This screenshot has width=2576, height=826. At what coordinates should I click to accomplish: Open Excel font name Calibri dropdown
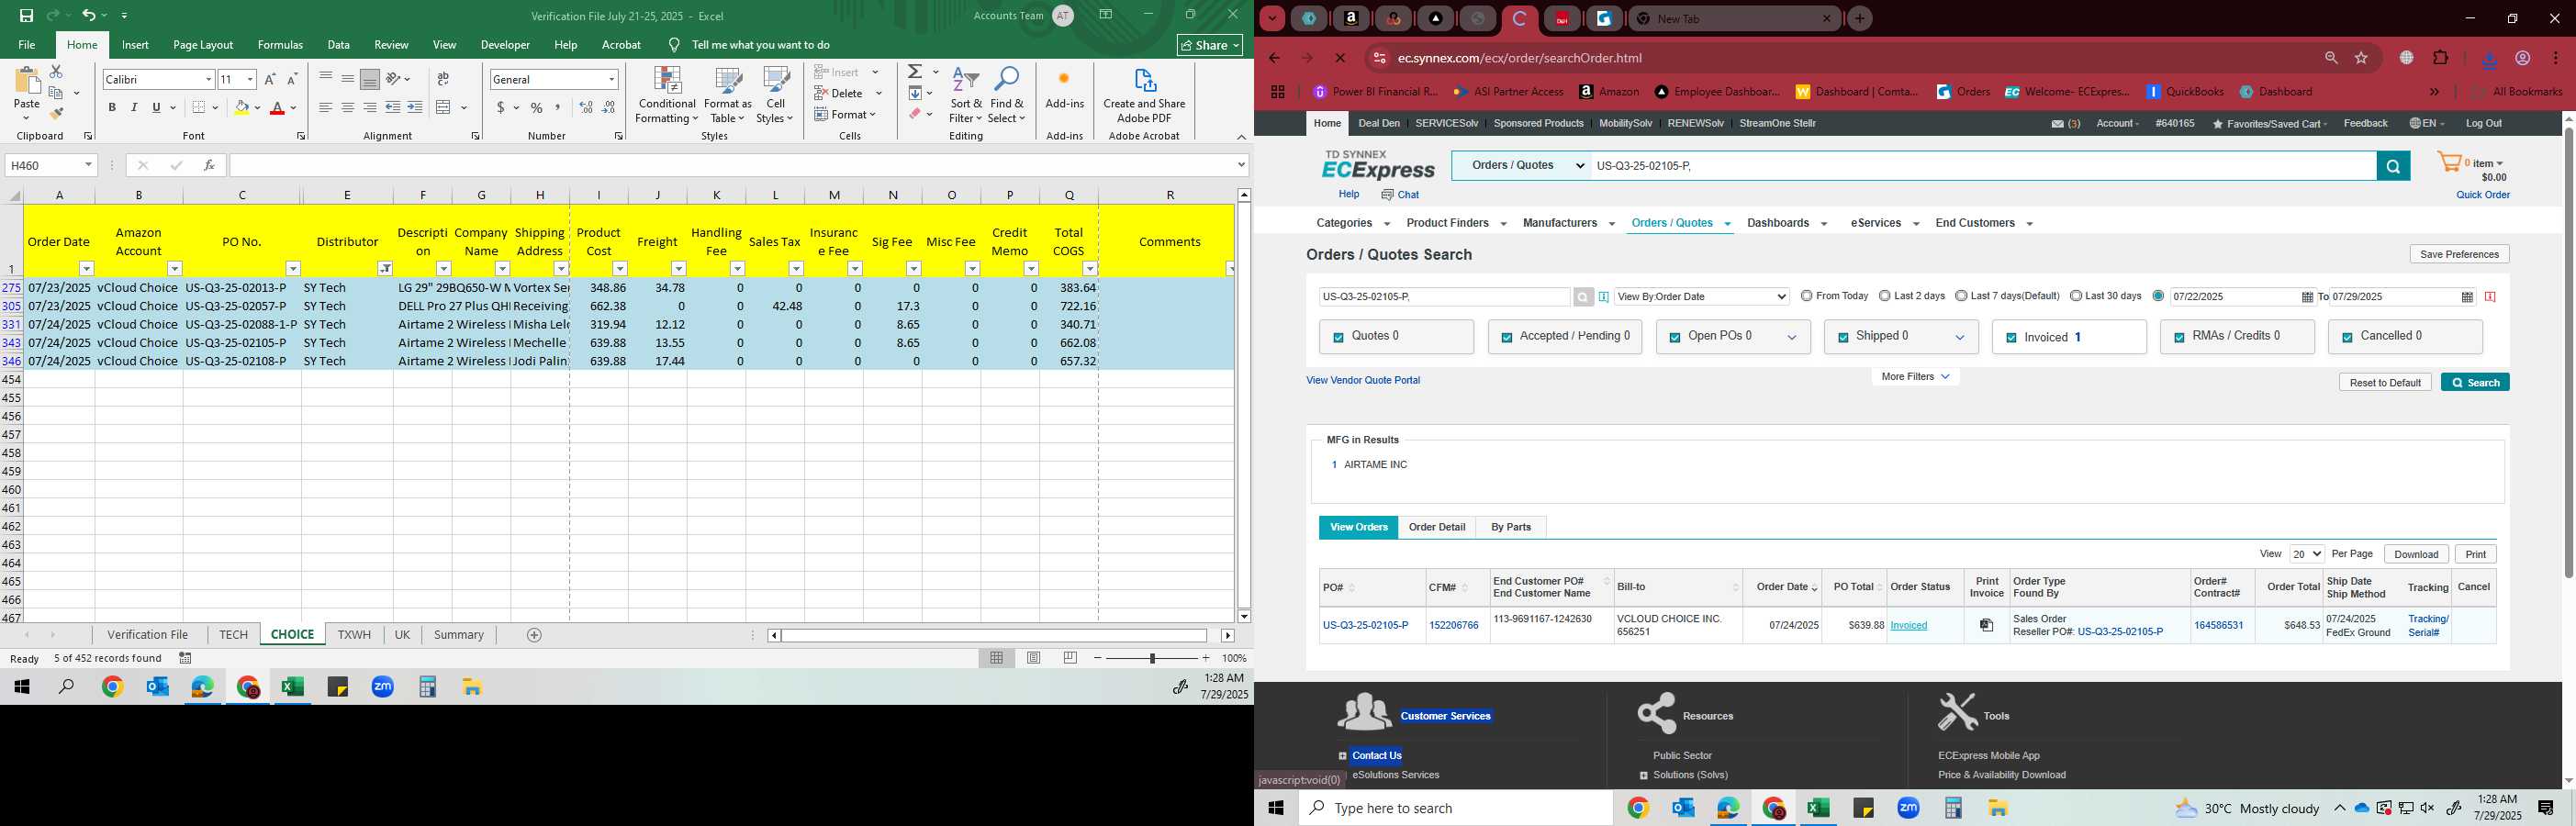[208, 79]
